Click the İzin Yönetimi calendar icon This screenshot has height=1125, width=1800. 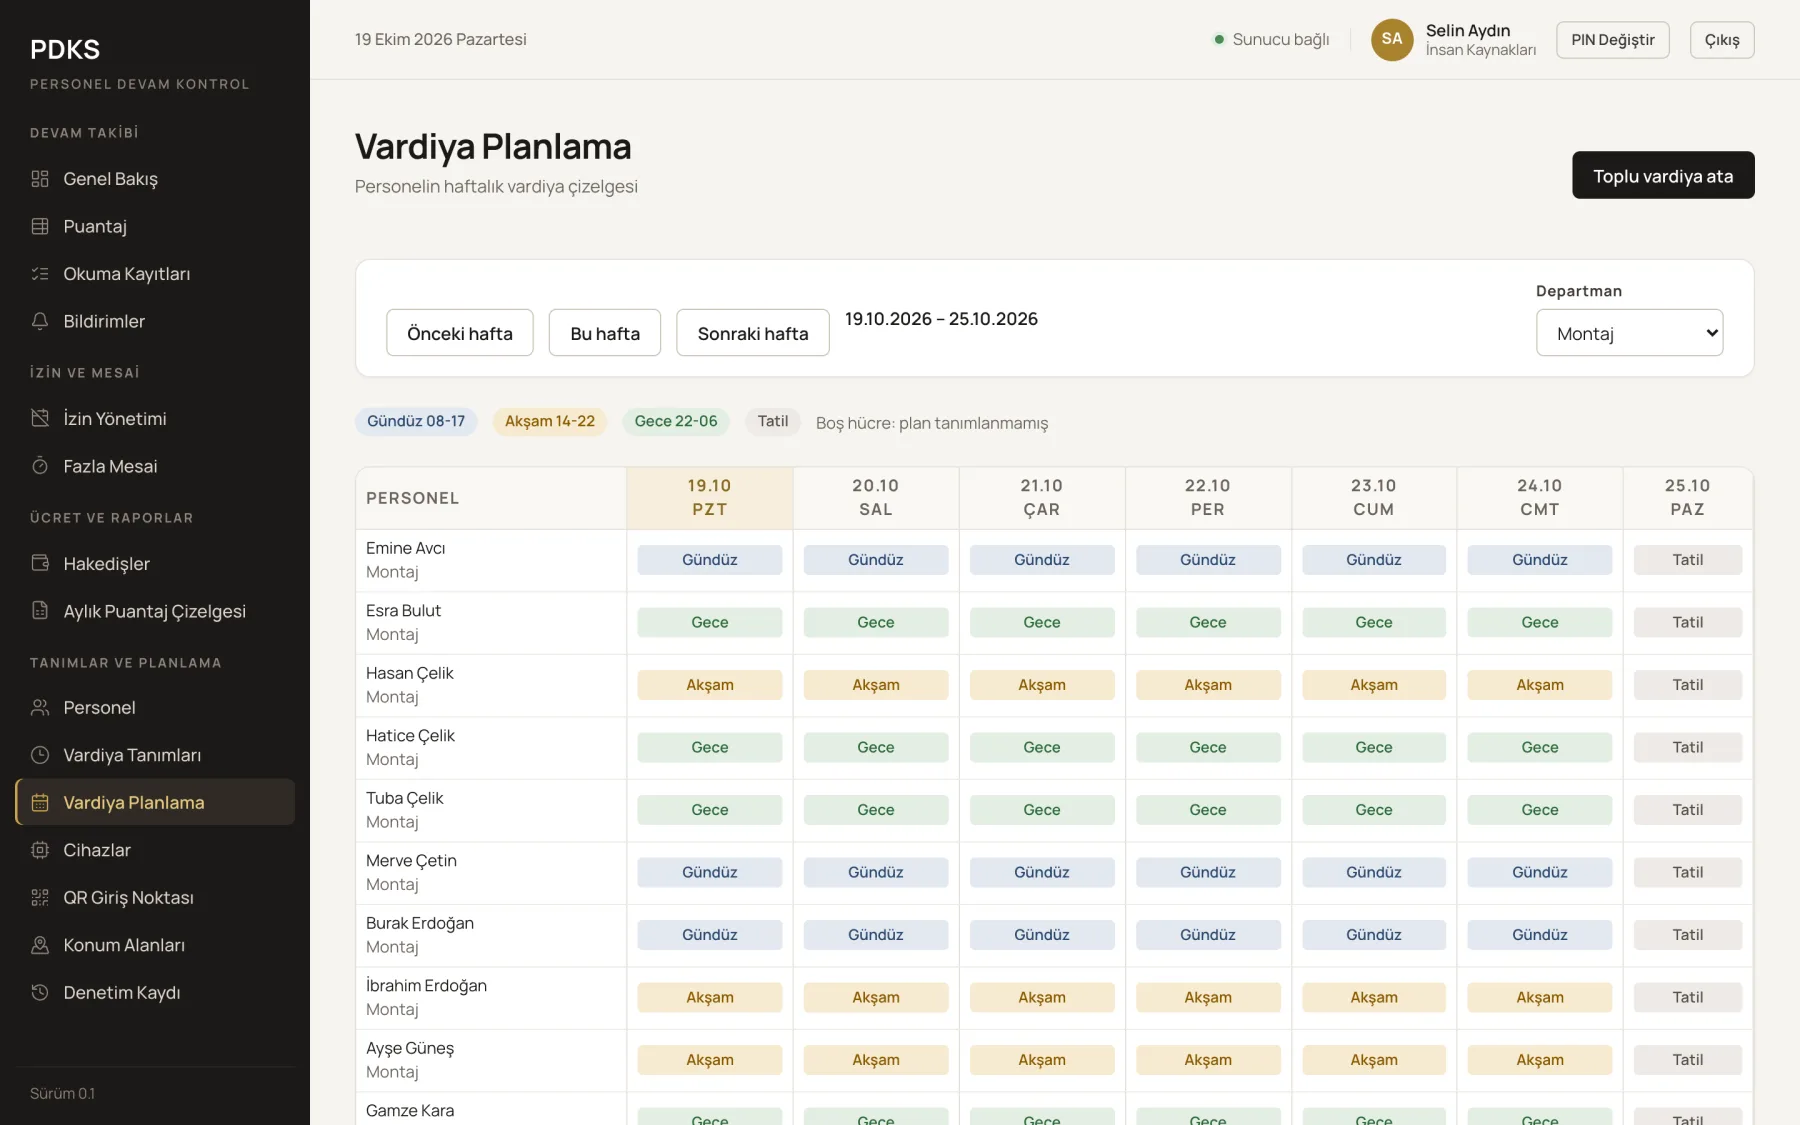pos(40,418)
